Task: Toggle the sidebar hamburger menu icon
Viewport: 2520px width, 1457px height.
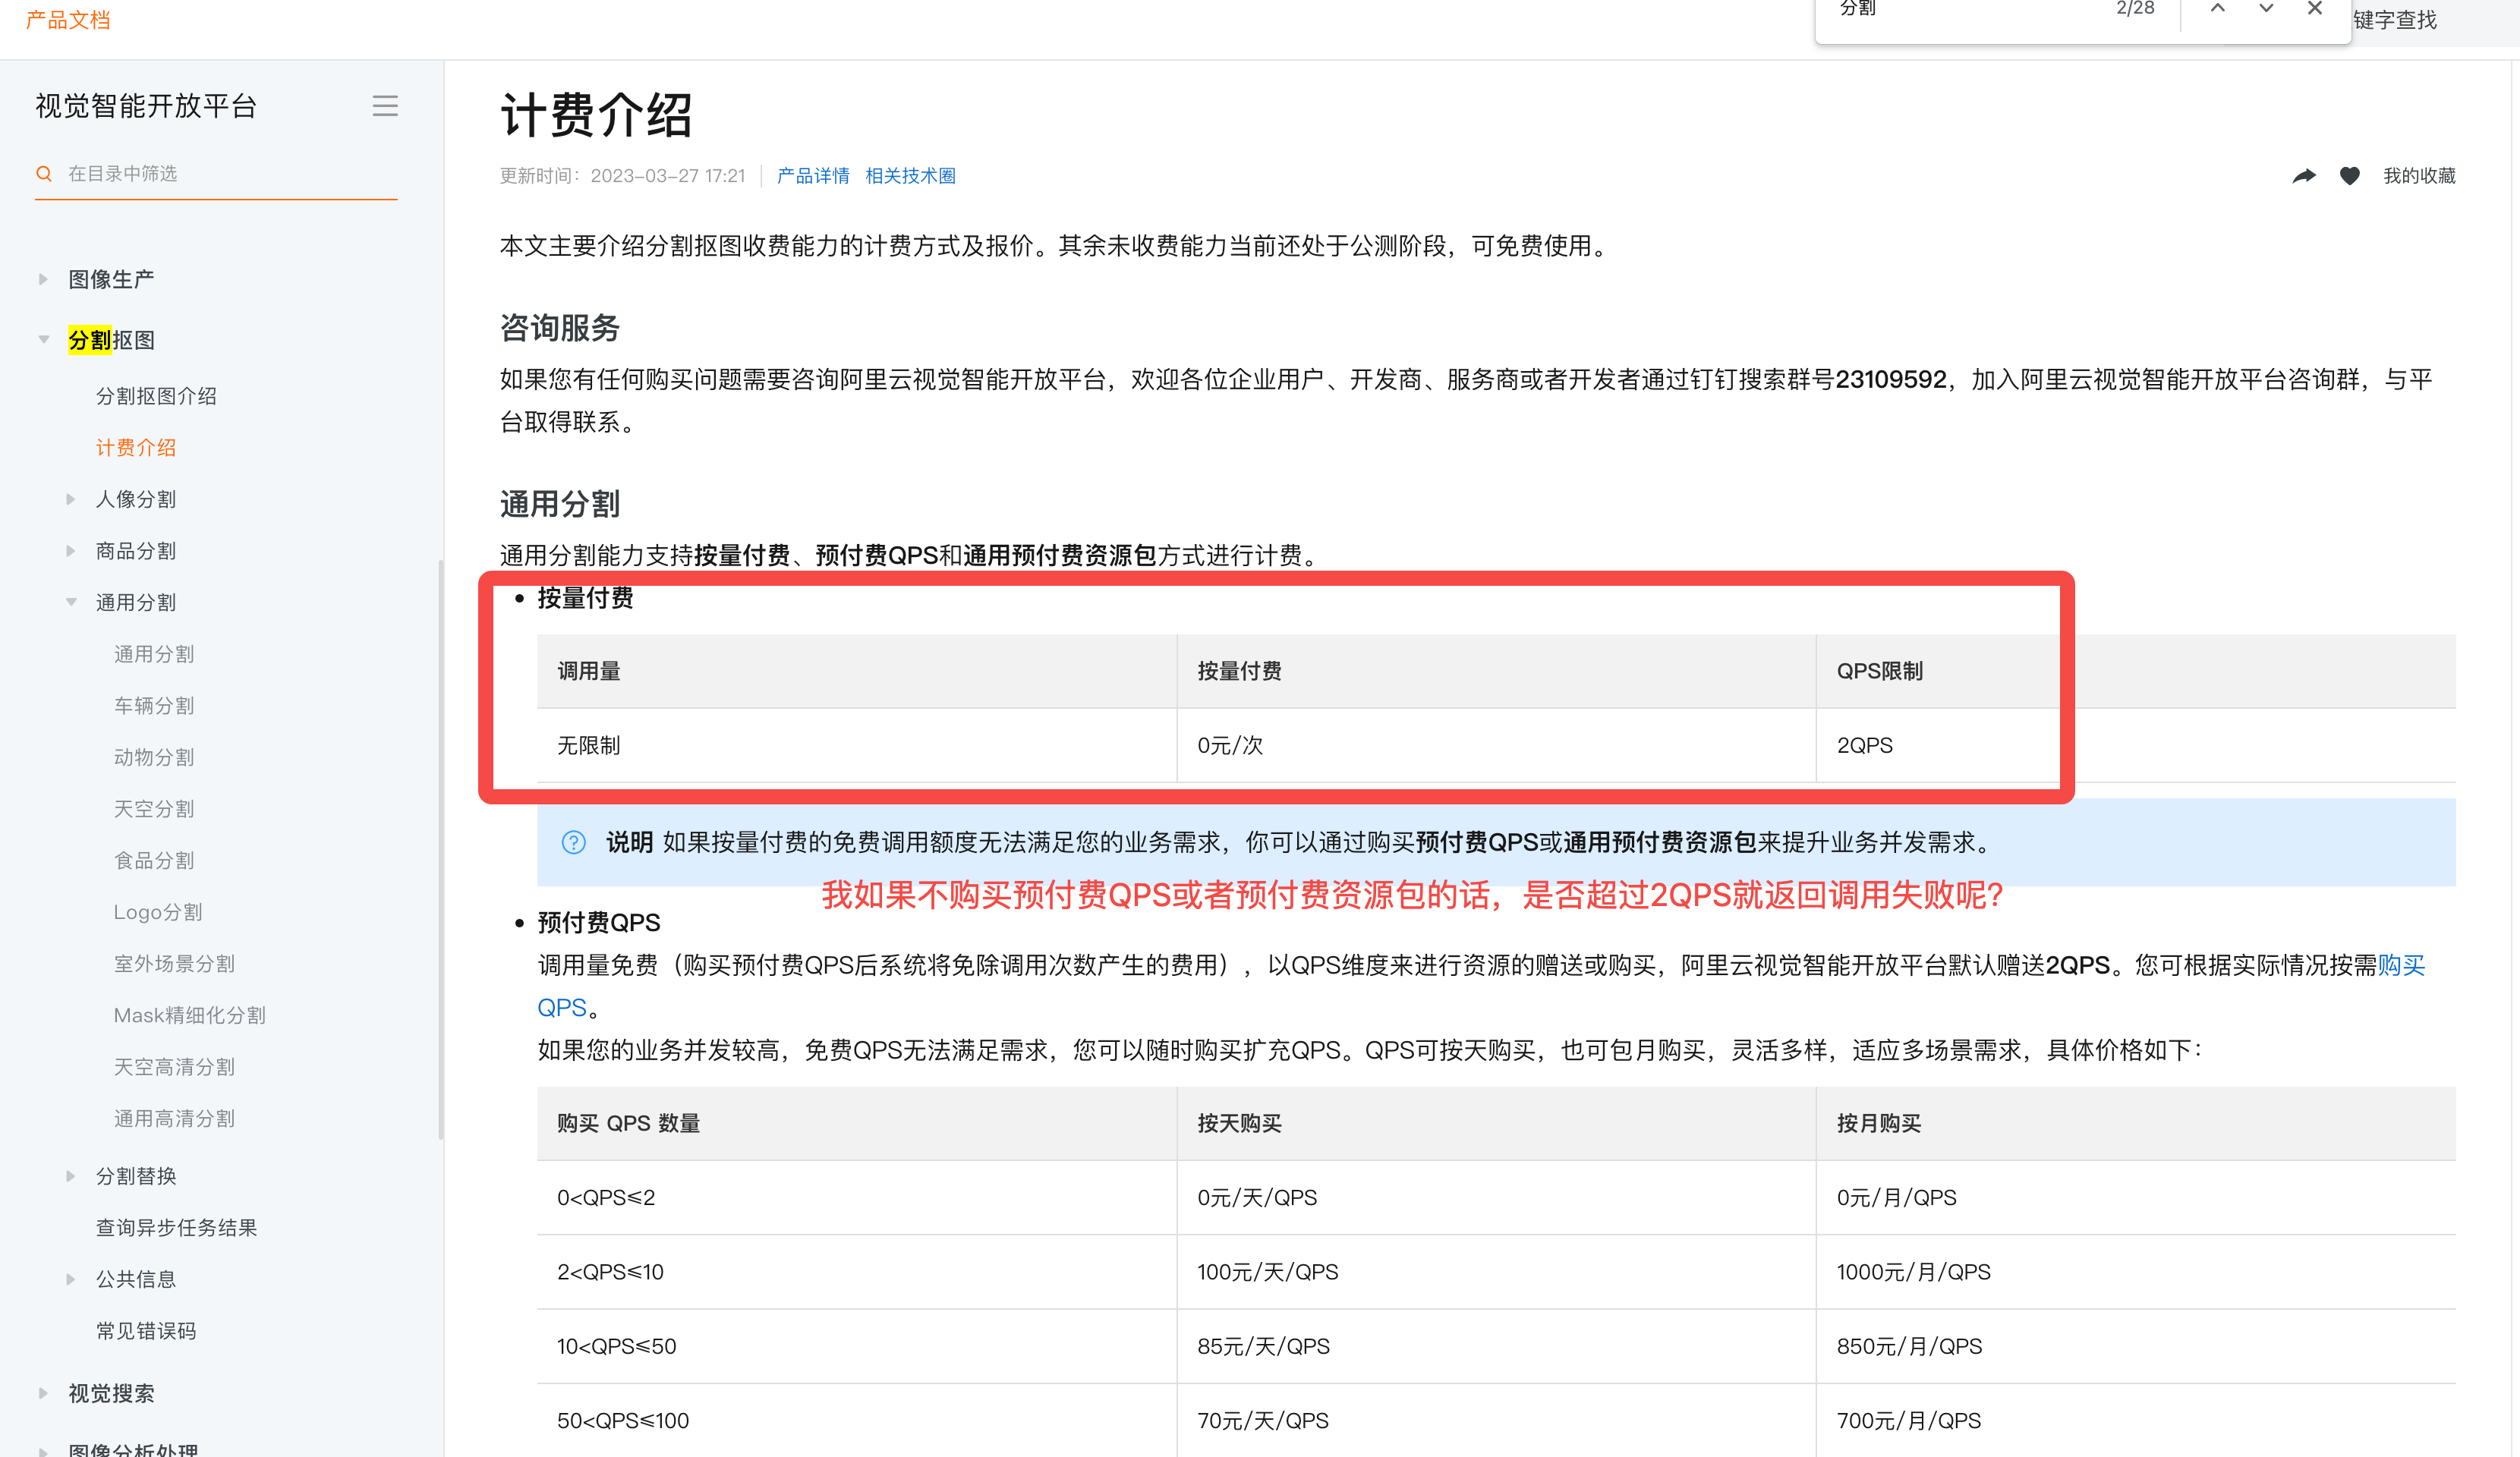Action: coord(385,106)
